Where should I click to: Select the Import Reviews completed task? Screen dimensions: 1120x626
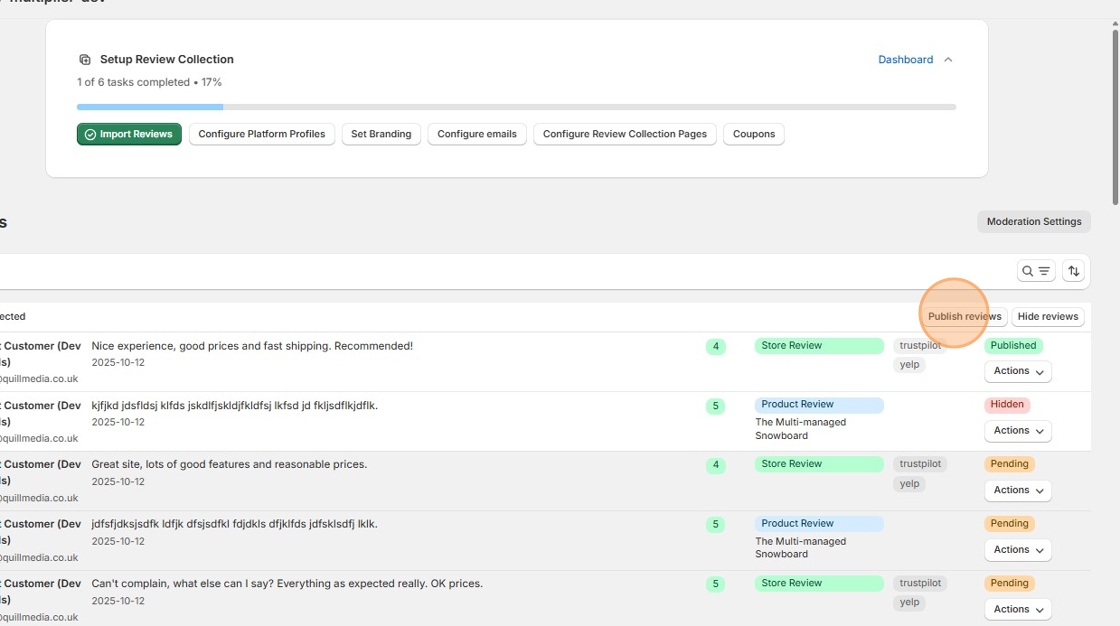tap(129, 134)
